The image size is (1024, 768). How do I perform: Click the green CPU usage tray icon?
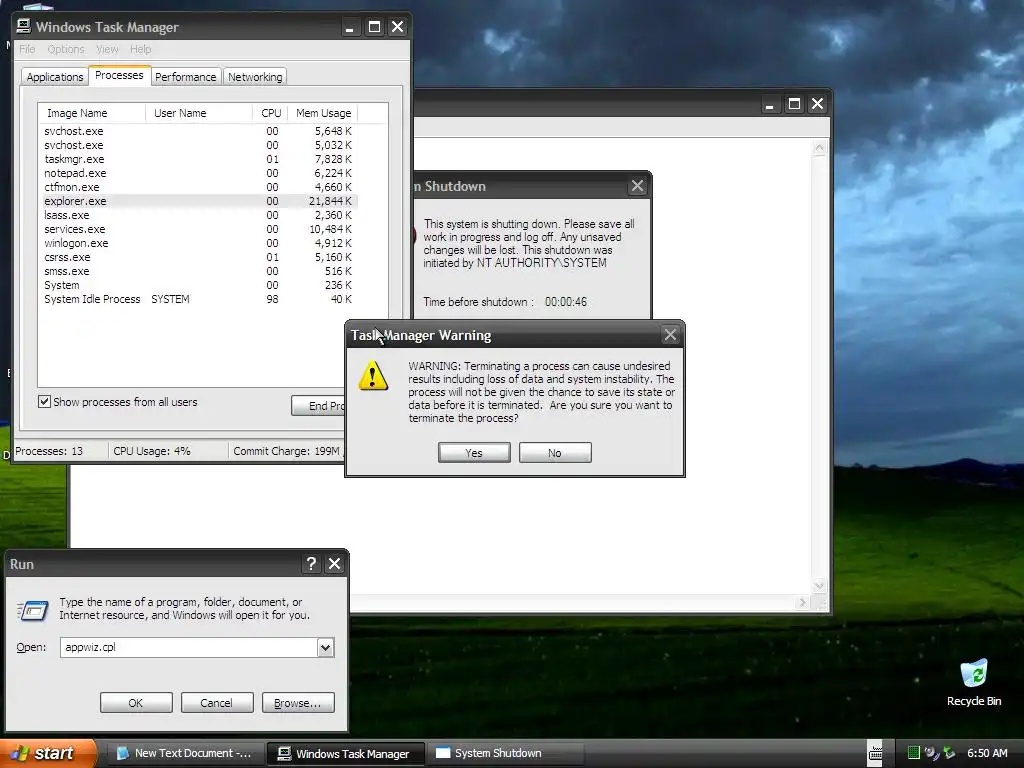pos(914,753)
